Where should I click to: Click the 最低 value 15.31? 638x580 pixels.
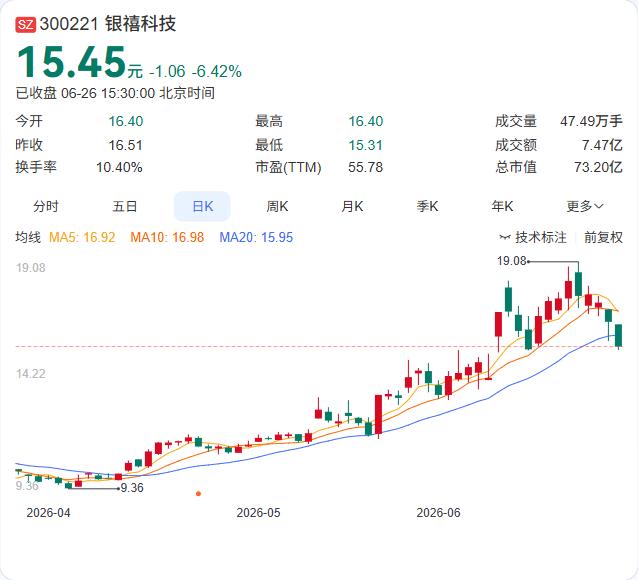click(x=365, y=145)
